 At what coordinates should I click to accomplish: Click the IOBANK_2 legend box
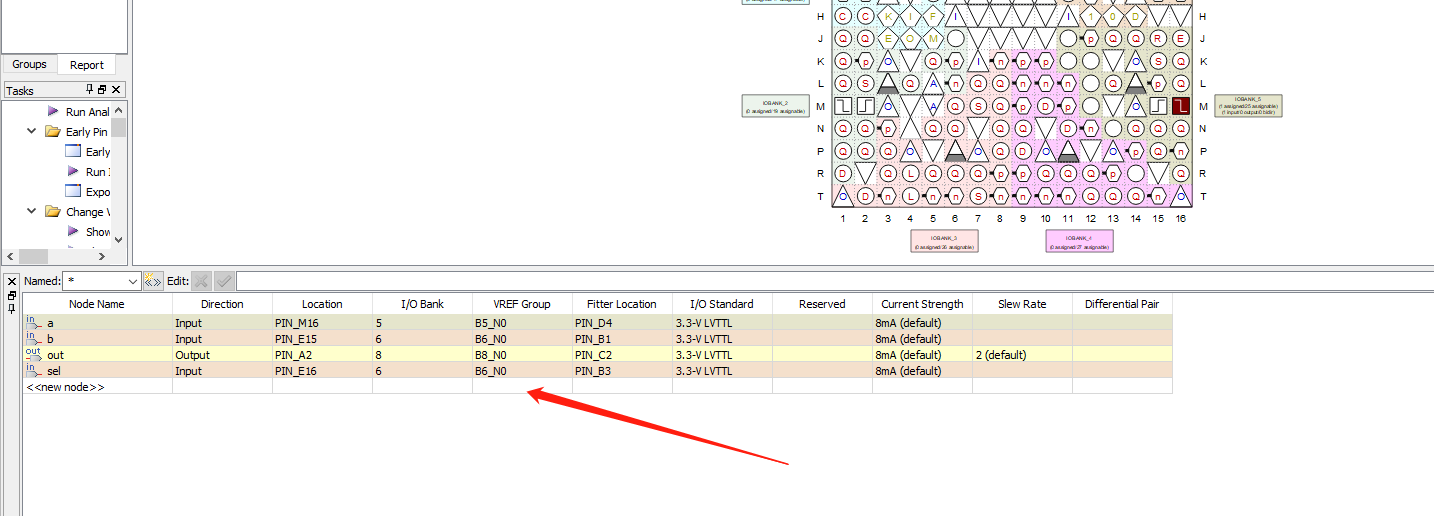coord(775,106)
